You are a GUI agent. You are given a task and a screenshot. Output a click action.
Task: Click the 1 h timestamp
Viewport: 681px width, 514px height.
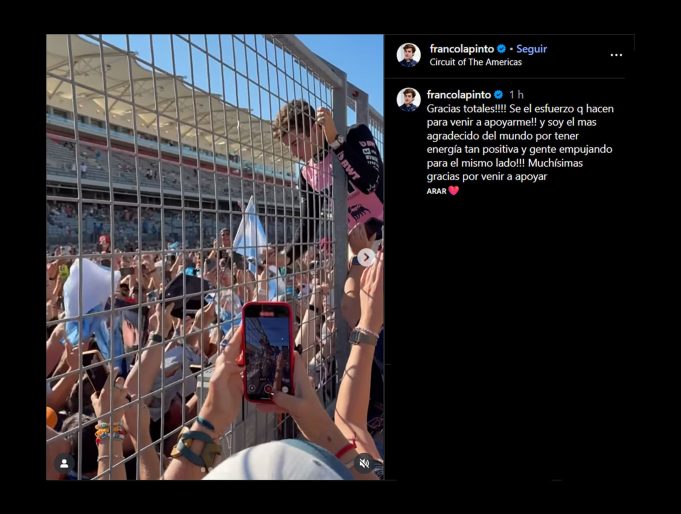coord(516,95)
